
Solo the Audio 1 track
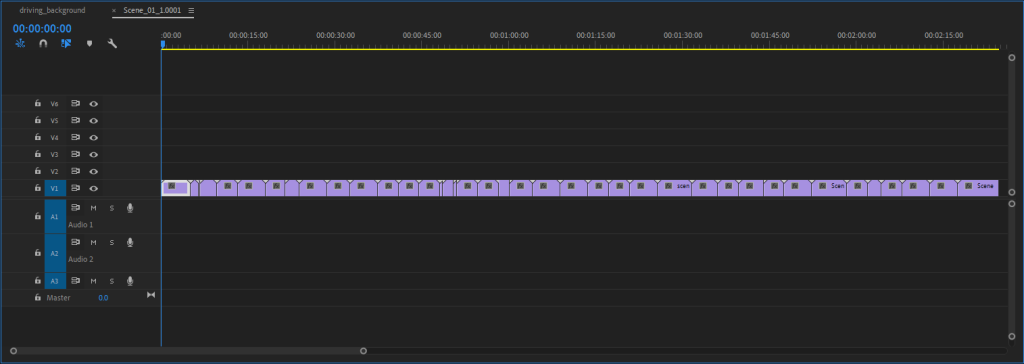112,208
